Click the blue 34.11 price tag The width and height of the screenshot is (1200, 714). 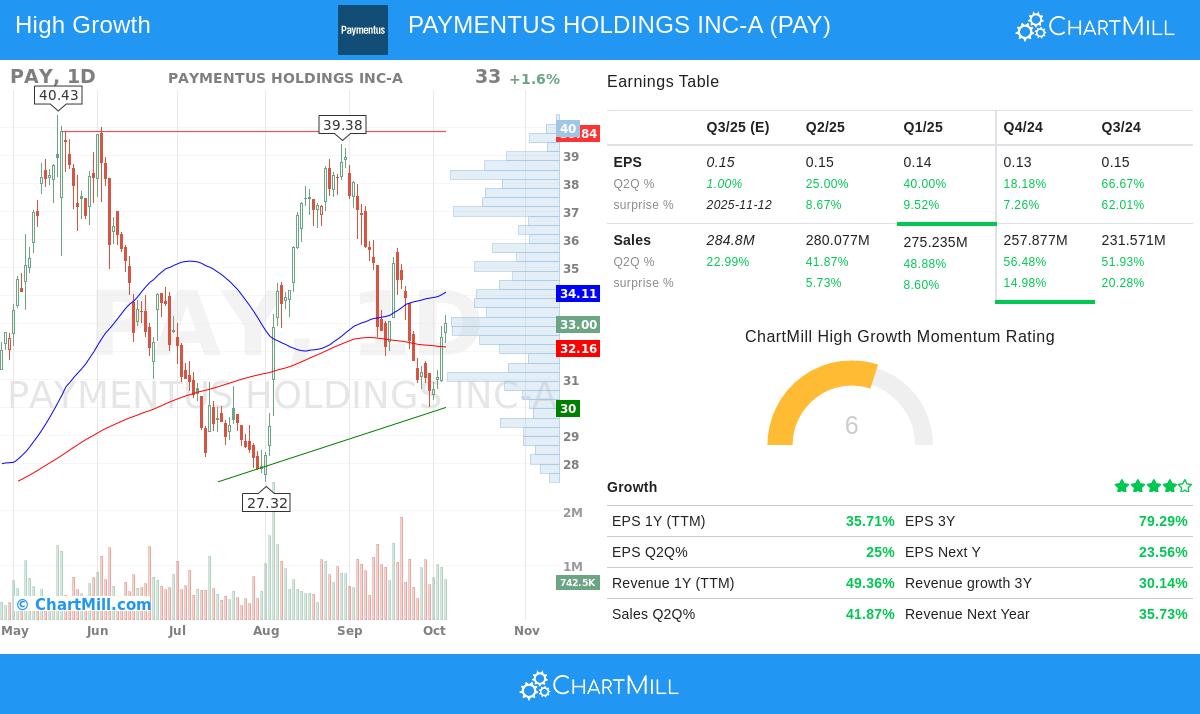click(x=578, y=294)
